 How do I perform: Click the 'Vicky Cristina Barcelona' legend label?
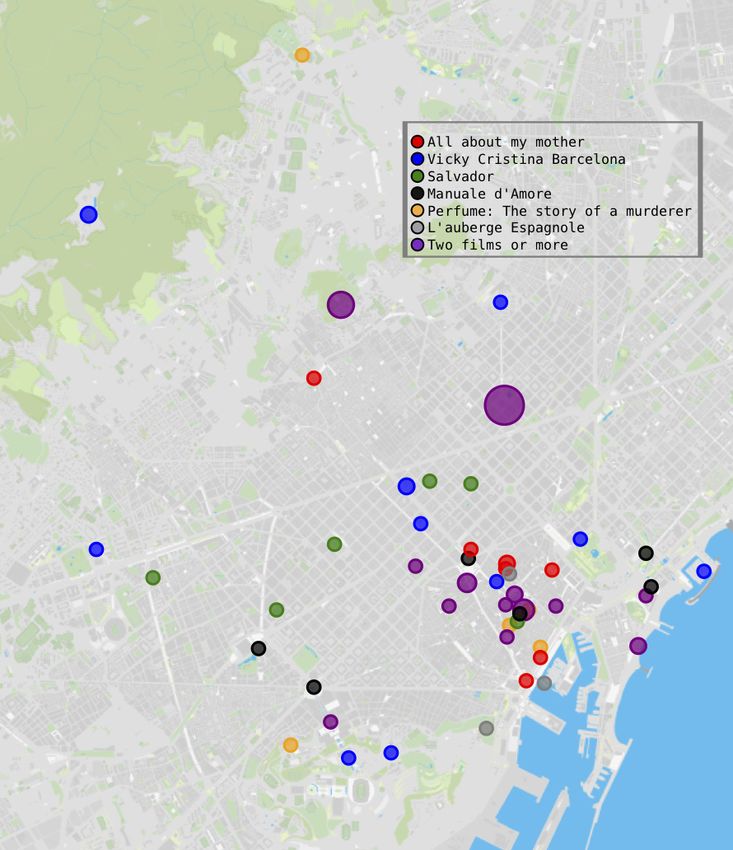coord(526,159)
